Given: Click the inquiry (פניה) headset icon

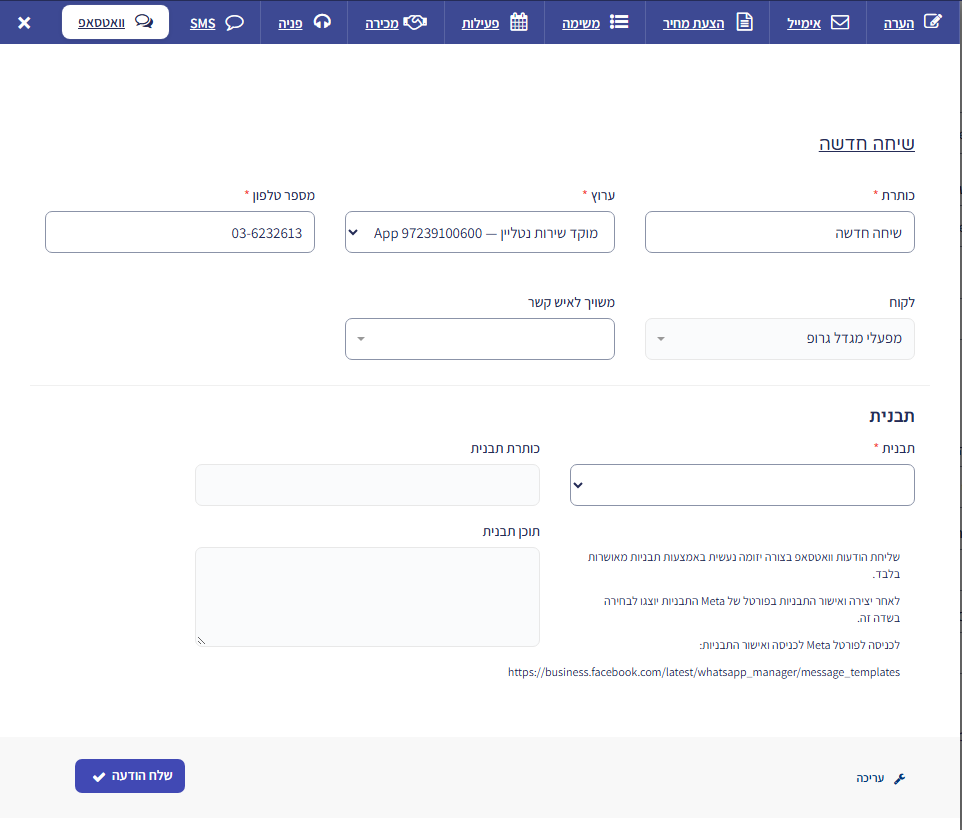Looking at the screenshot, I should click(322, 21).
